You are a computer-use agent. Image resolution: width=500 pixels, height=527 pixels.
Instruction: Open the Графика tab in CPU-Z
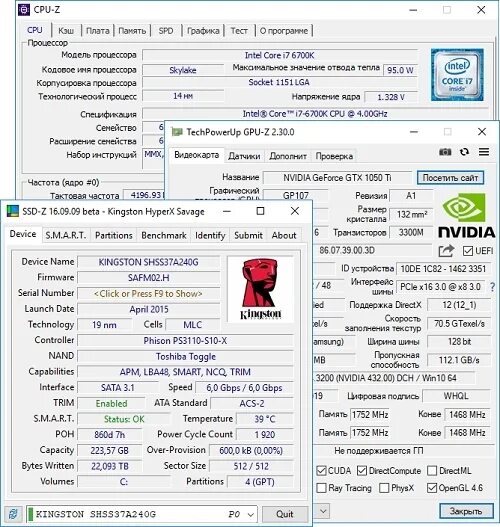pyautogui.click(x=203, y=31)
